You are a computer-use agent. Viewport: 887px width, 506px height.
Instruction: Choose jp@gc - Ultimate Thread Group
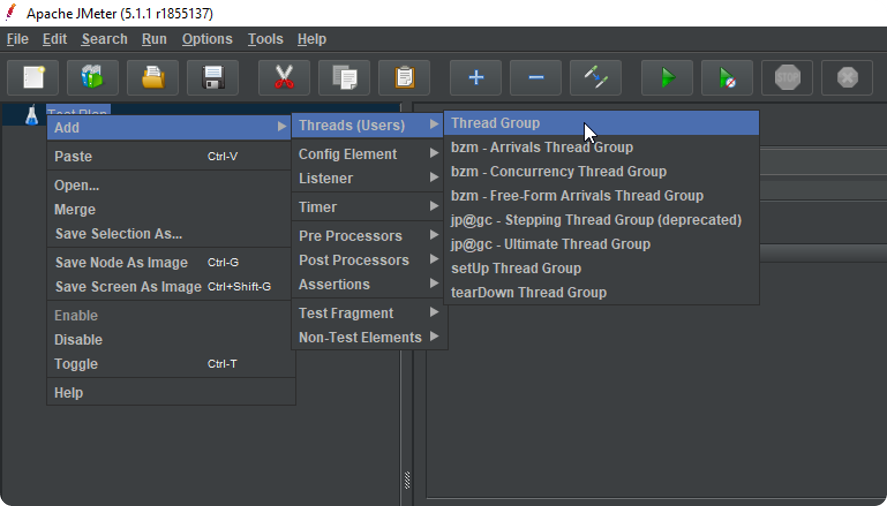(x=601, y=245)
